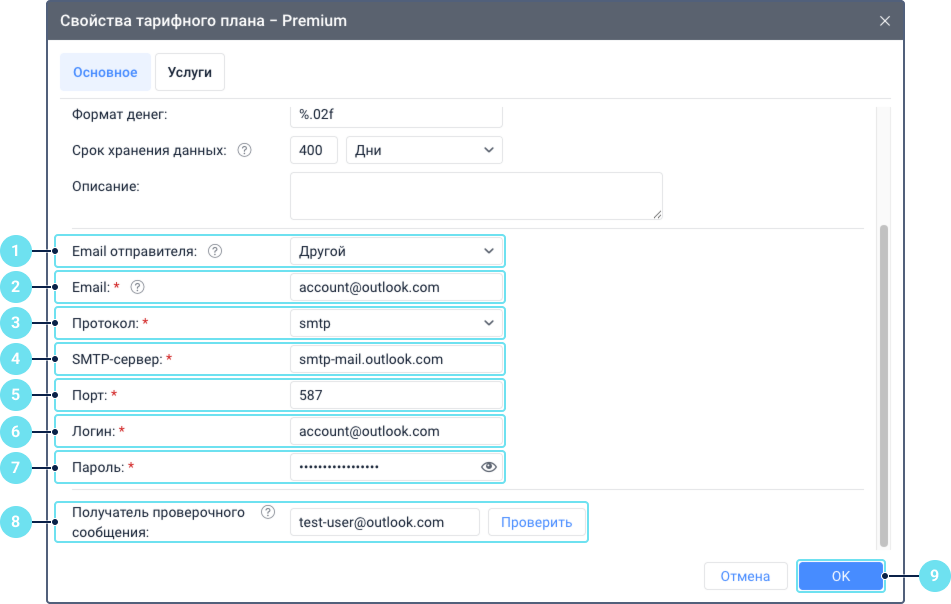Click help icon by Получатель проверочного сообщения

pos(267,512)
